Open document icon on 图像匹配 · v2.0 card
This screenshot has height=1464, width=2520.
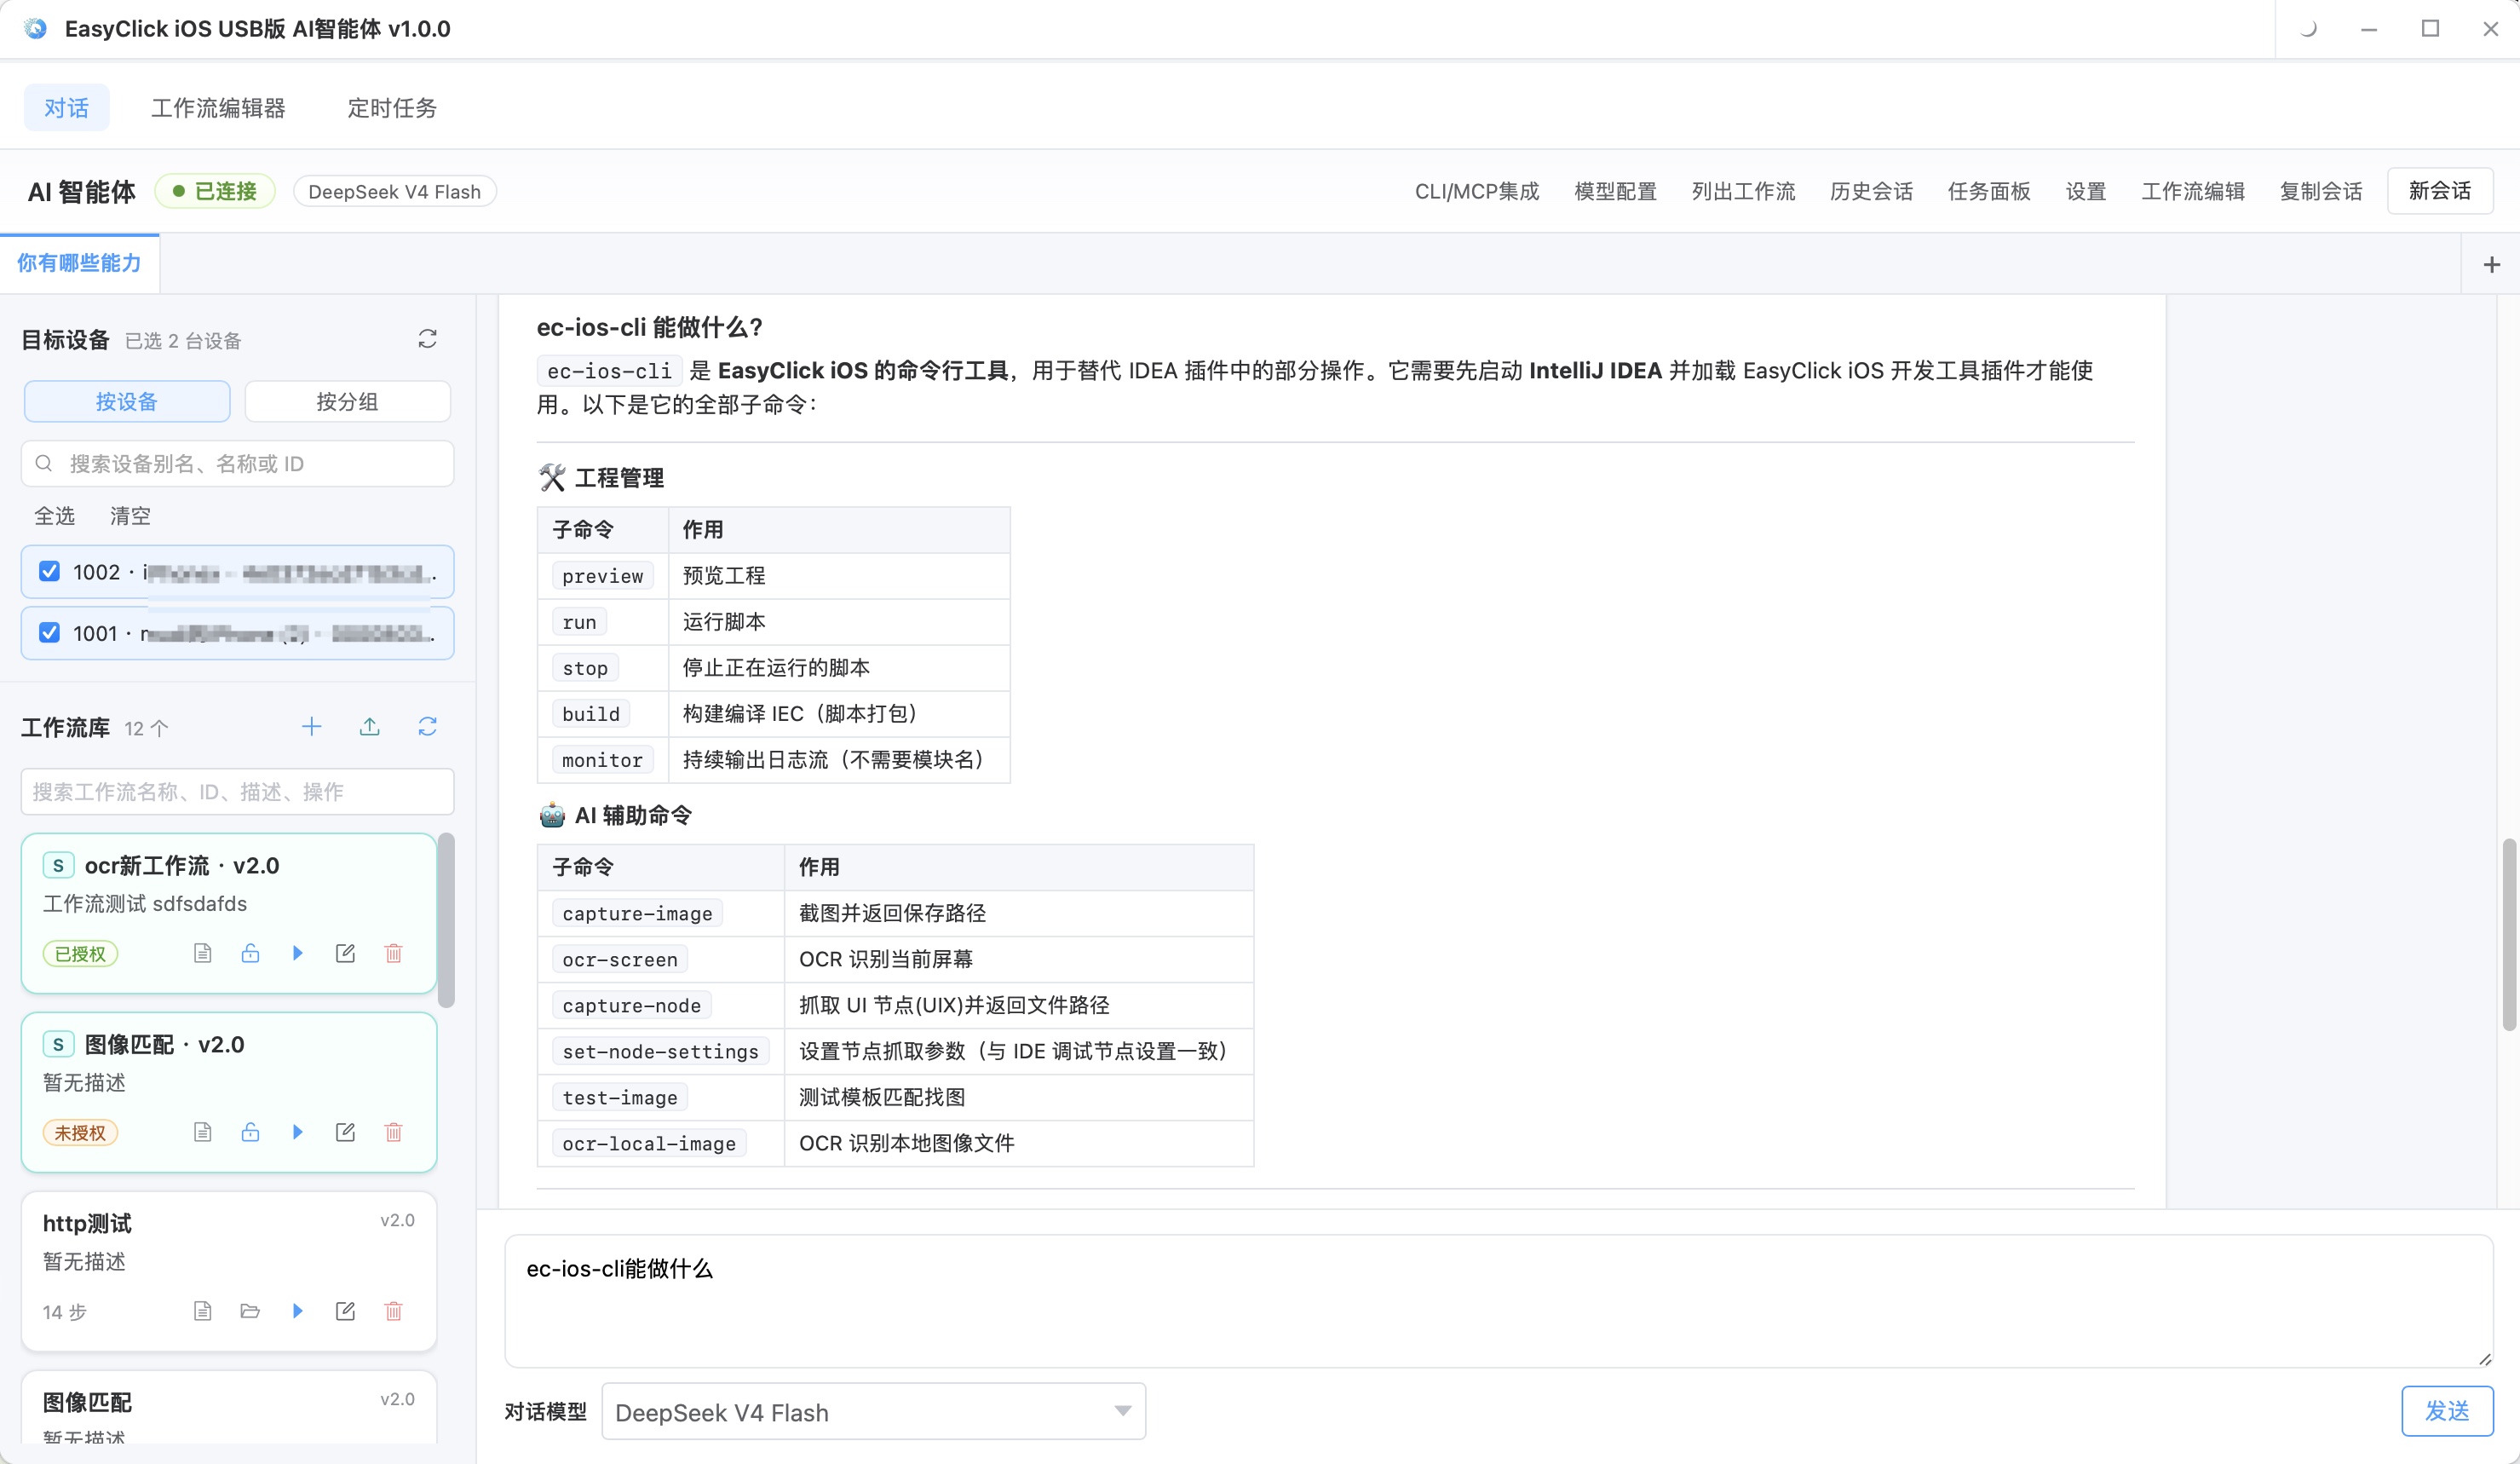click(202, 1132)
